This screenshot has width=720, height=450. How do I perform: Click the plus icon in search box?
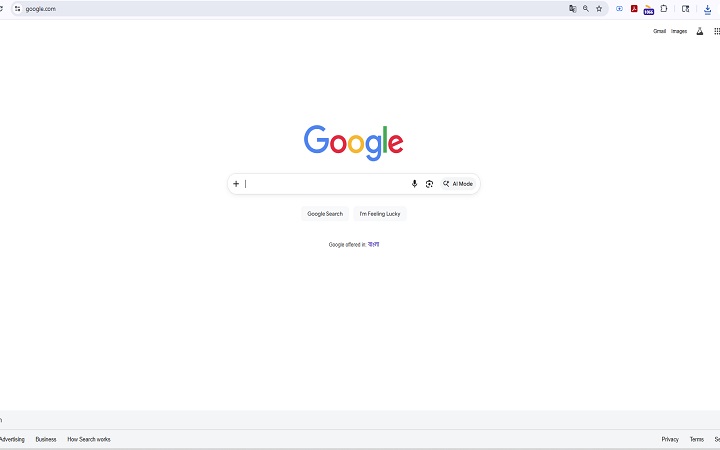(236, 184)
